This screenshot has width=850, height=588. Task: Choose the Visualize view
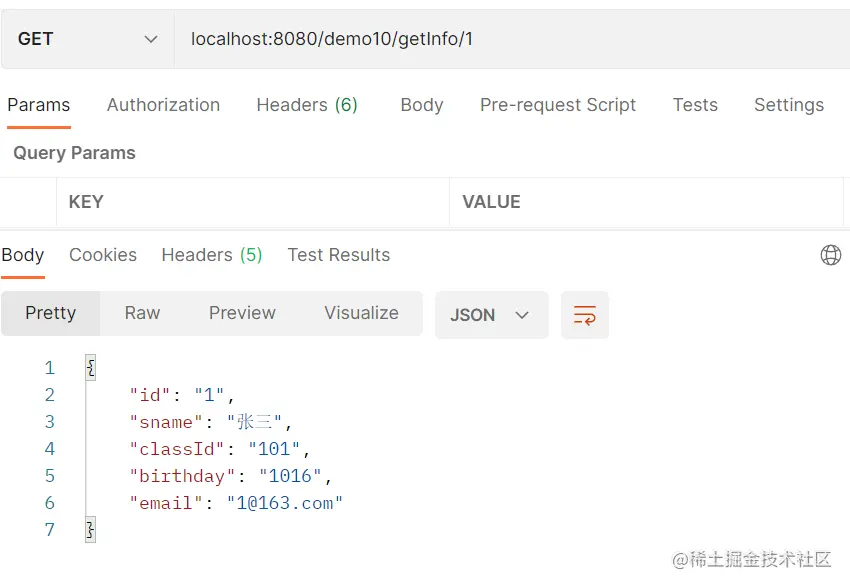(361, 313)
